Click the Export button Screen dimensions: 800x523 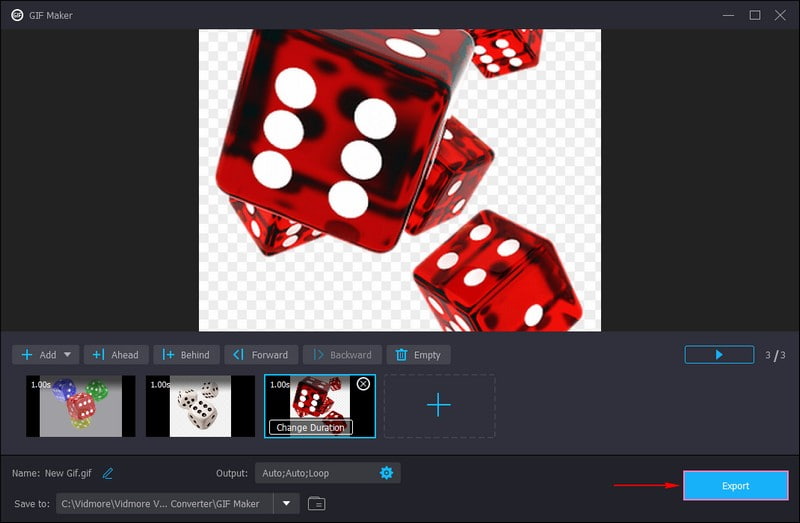point(735,486)
